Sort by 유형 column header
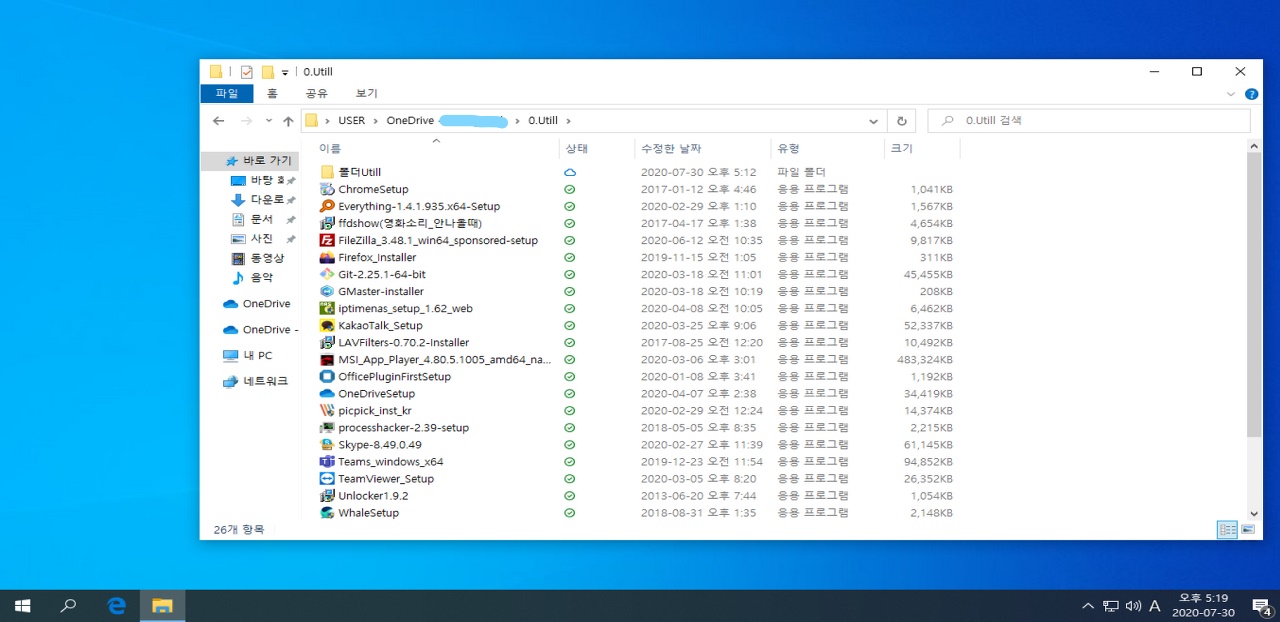This screenshot has height=622, width=1280. 788,148
